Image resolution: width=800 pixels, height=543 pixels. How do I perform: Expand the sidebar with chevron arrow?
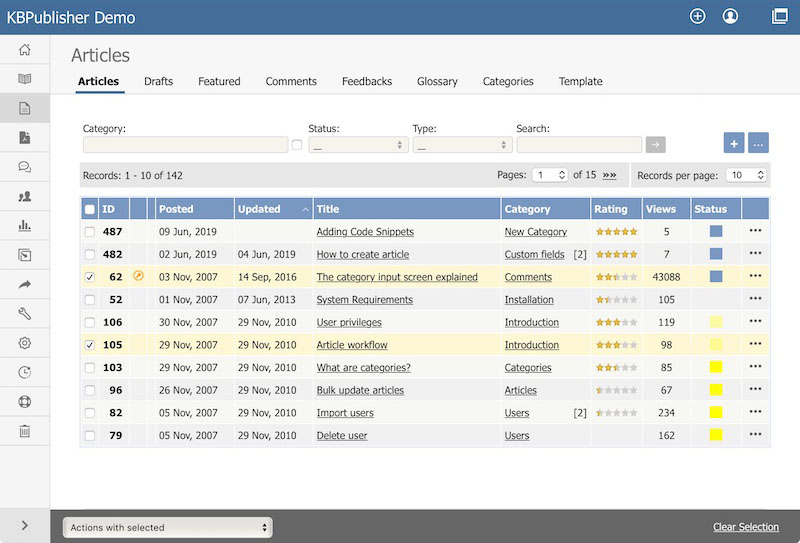(24, 525)
